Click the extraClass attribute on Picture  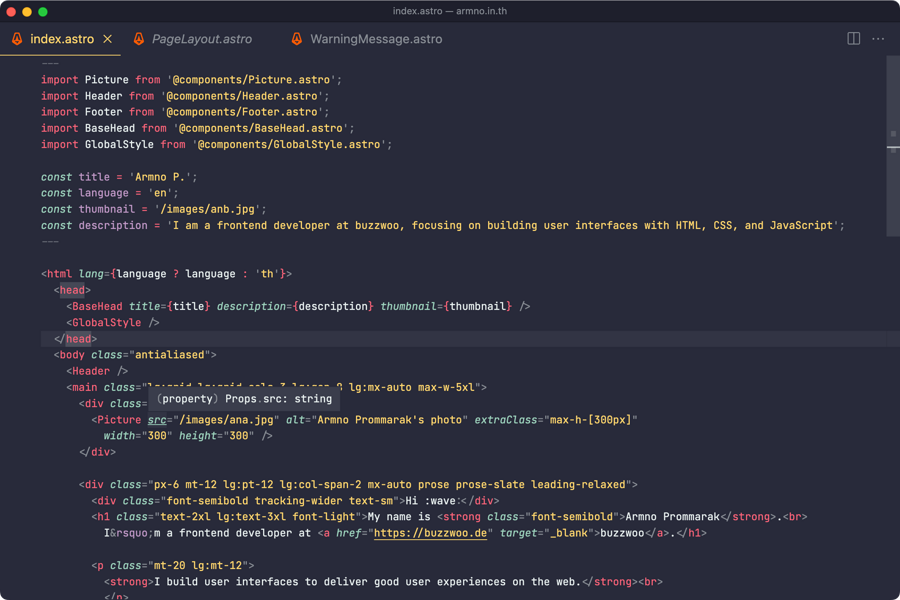click(x=506, y=420)
